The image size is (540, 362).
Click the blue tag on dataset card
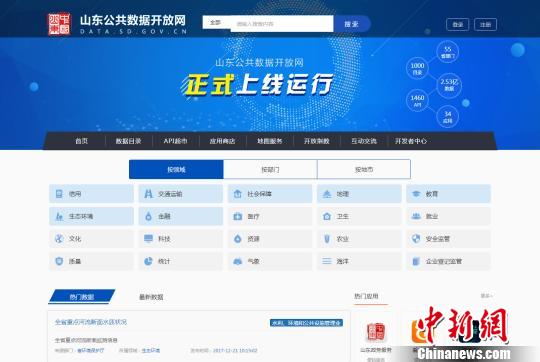coord(306,323)
